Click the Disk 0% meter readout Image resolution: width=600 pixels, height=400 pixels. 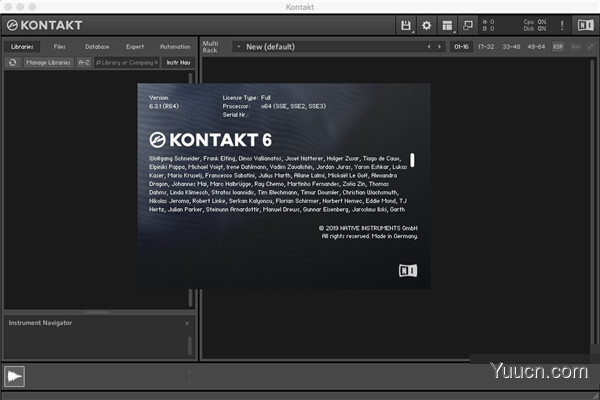[x=535, y=29]
